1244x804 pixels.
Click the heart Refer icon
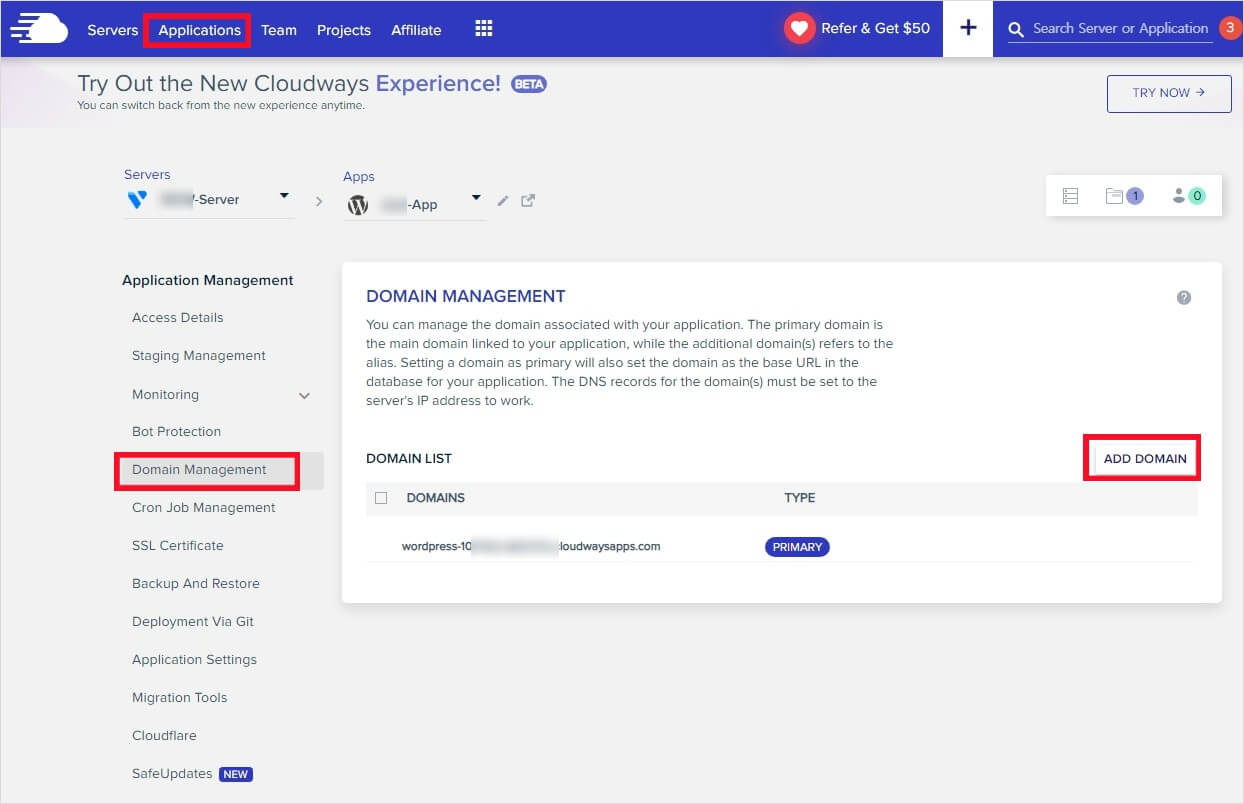799,29
